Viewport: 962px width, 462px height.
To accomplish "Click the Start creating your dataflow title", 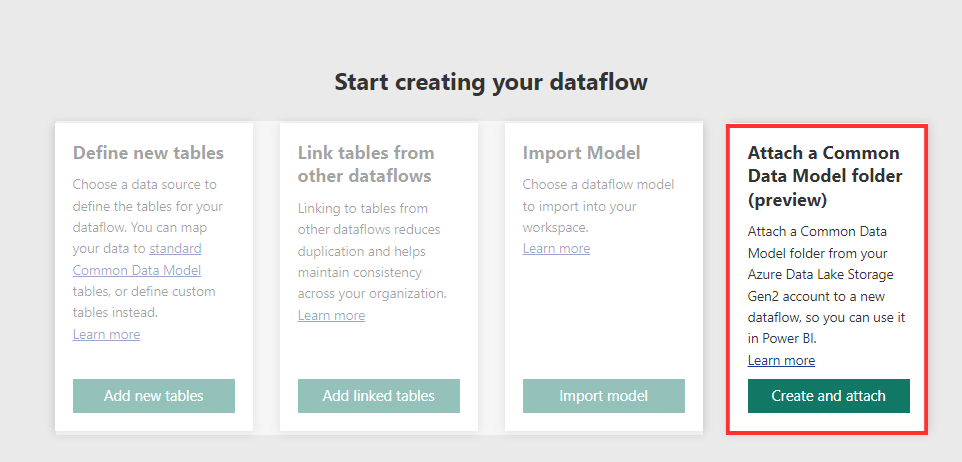I will (491, 82).
